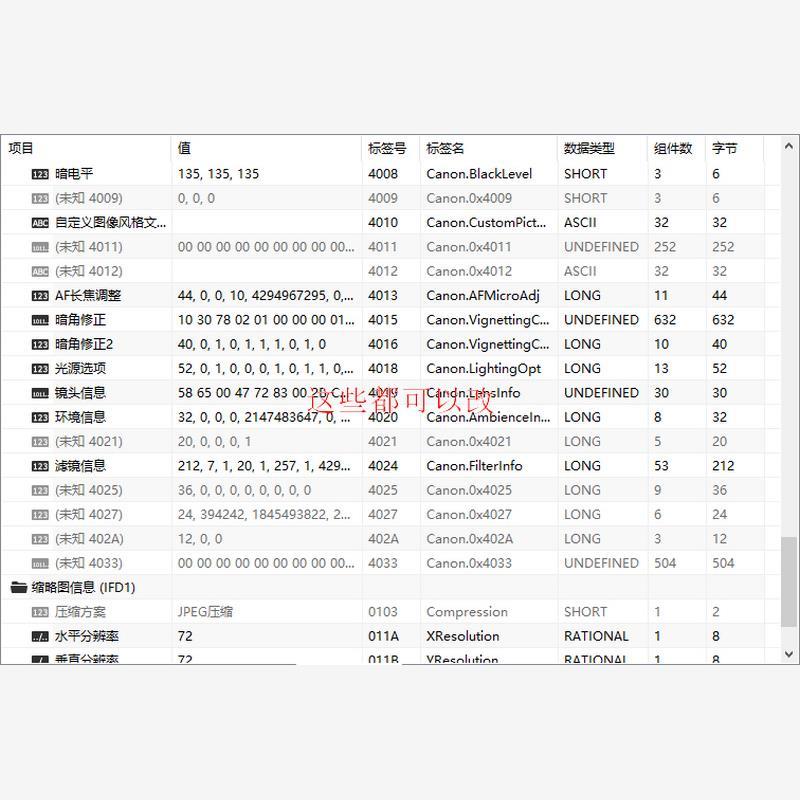Click the binary icon beside 暗角修正 row 4015
800x800 pixels.
tap(40, 320)
